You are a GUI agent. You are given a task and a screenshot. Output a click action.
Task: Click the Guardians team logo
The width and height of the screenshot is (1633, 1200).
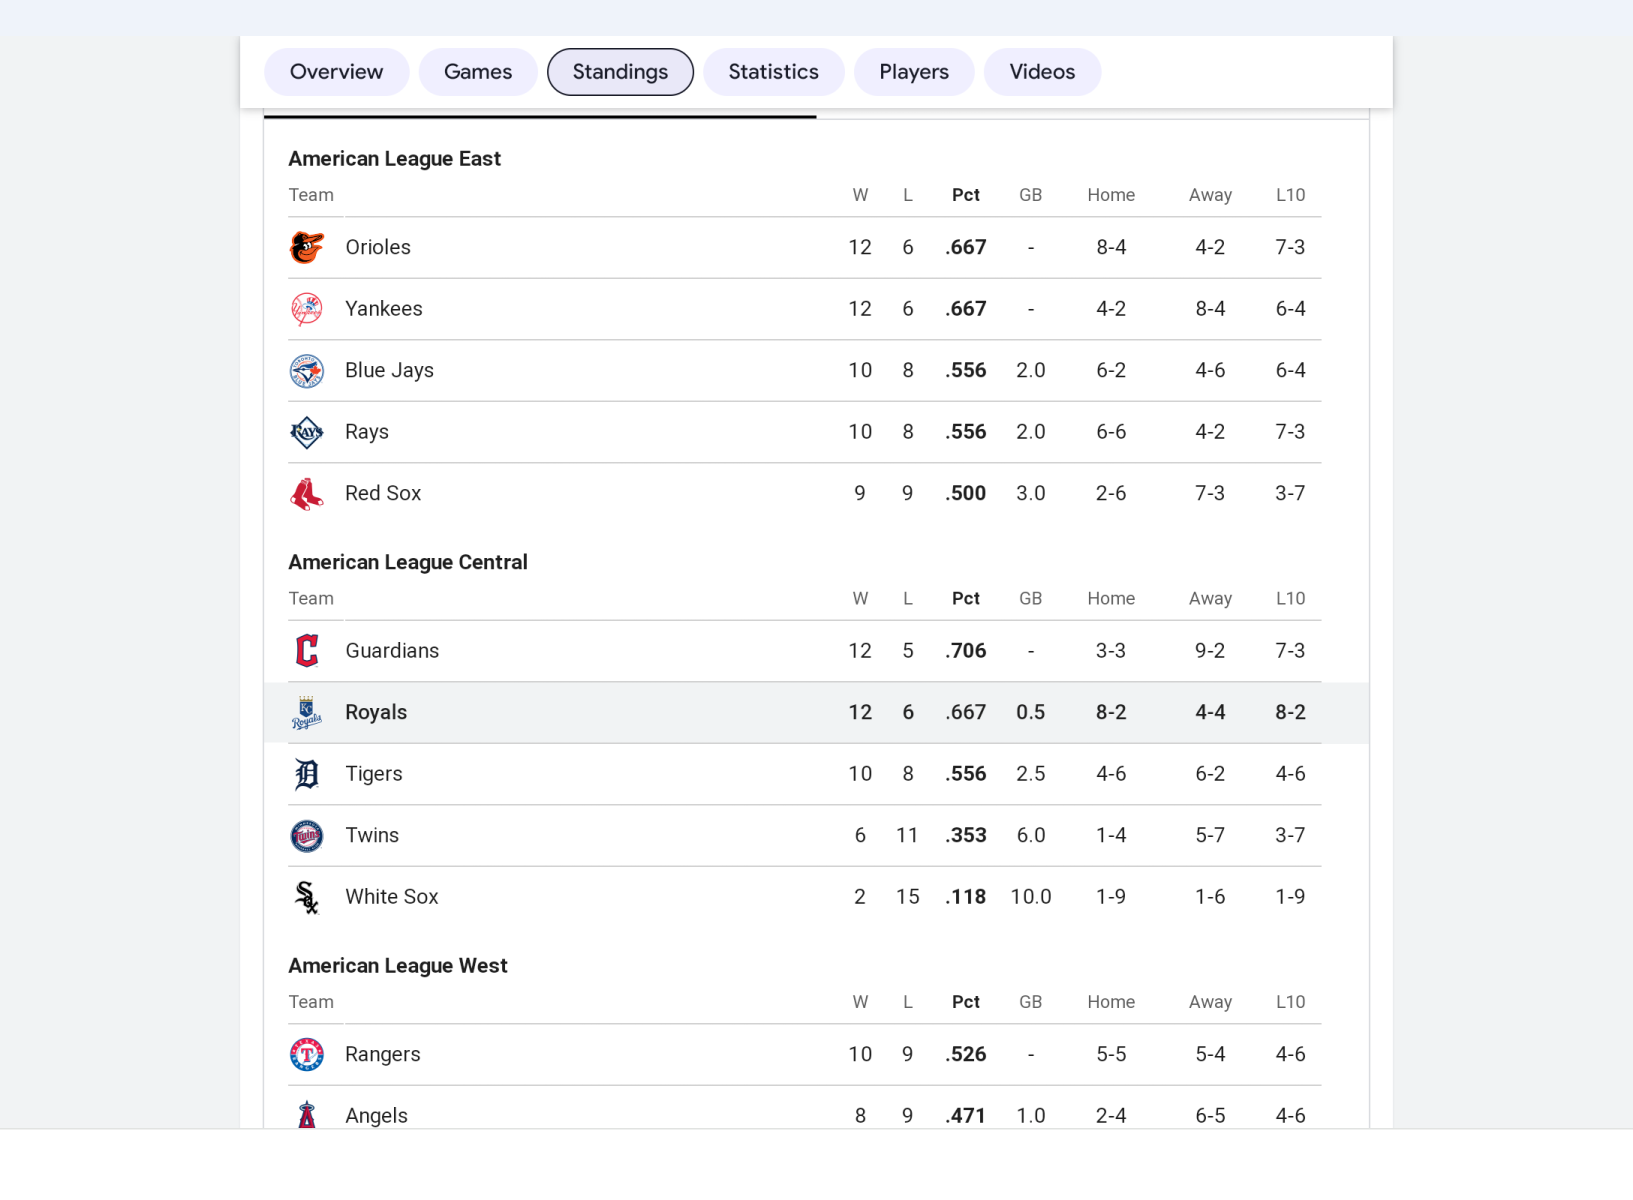tap(307, 651)
